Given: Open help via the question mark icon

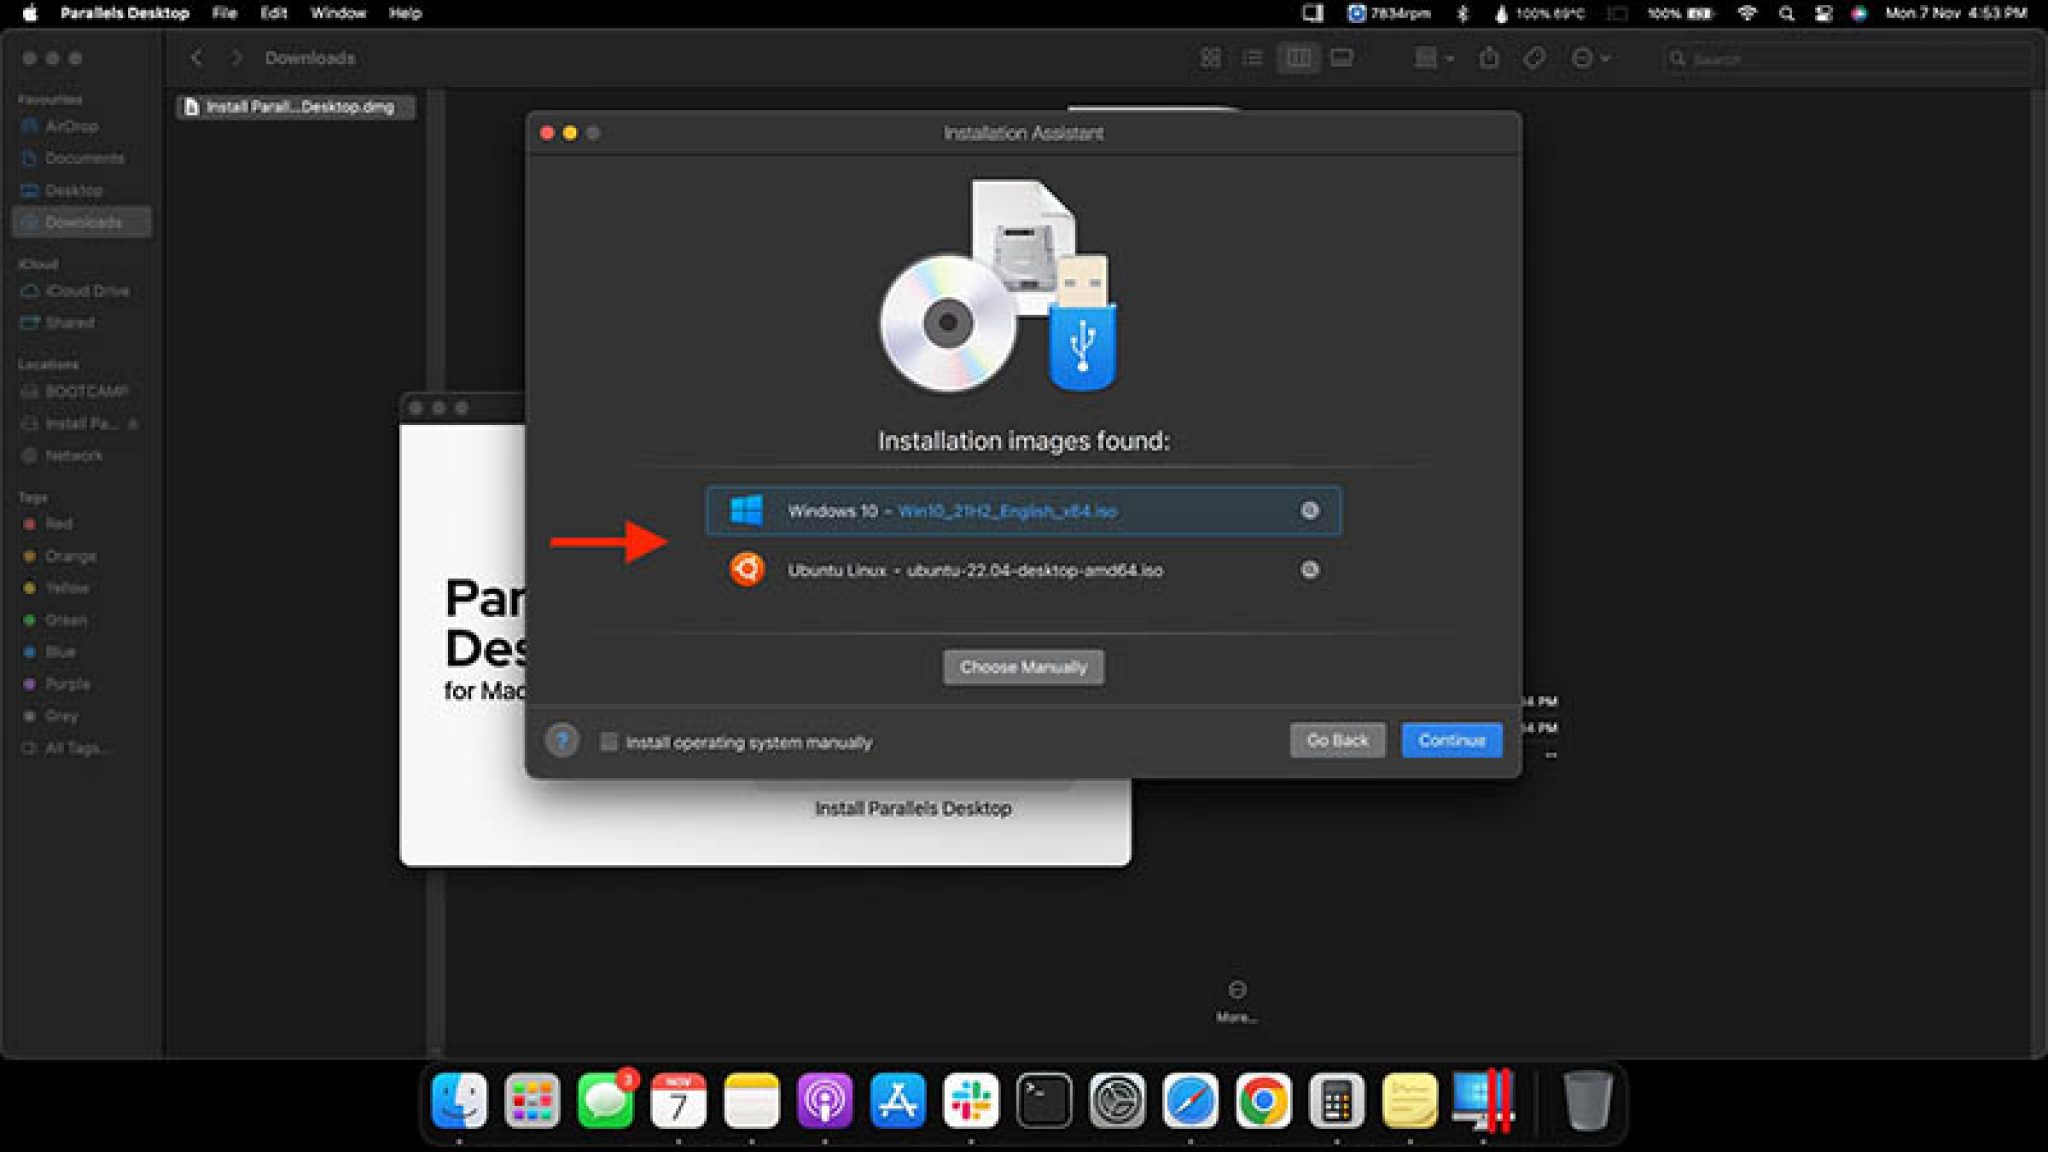Looking at the screenshot, I should (563, 741).
